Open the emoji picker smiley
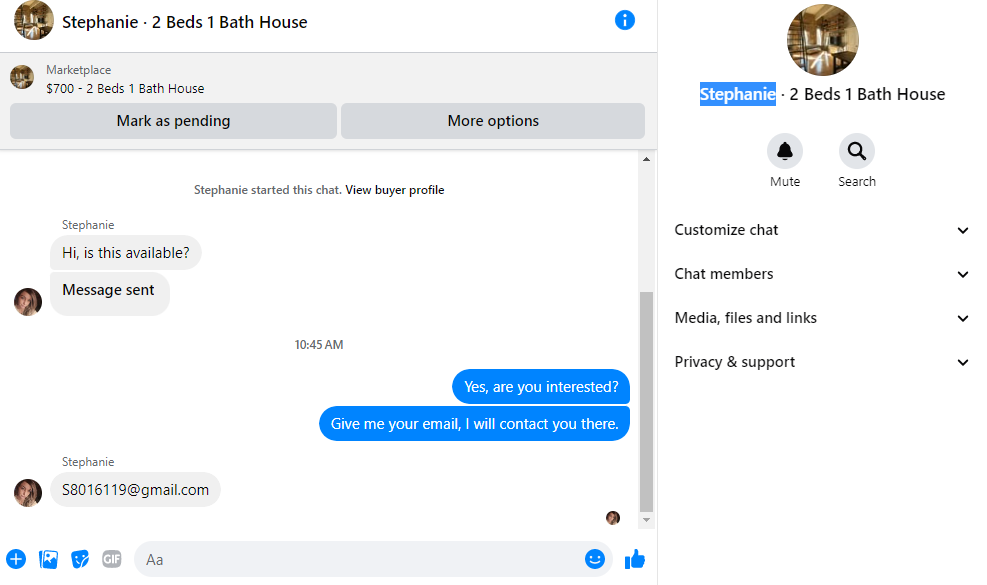987x585 pixels. [595, 559]
